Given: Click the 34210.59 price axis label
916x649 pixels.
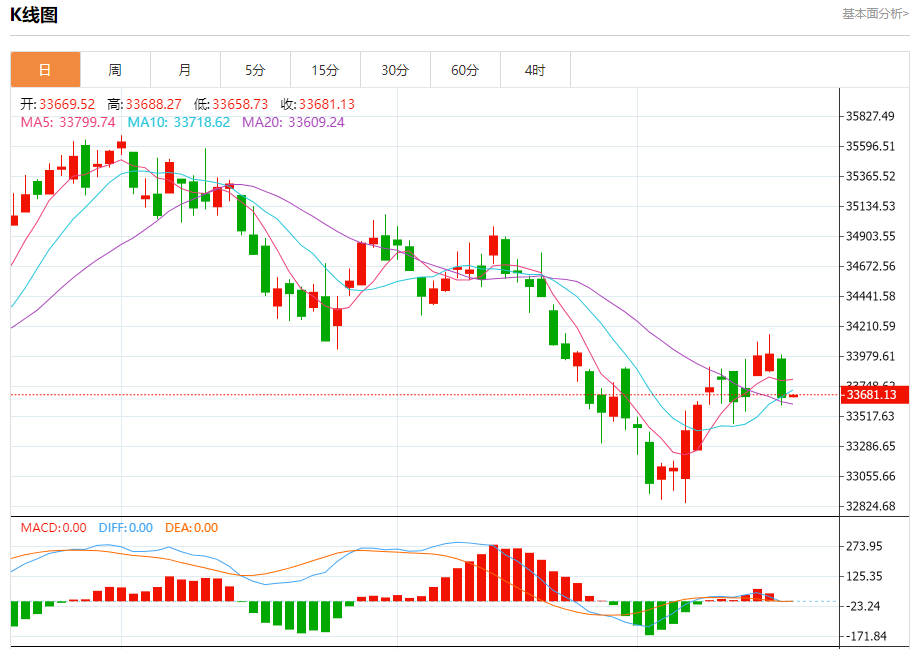Looking at the screenshot, I should point(870,326).
